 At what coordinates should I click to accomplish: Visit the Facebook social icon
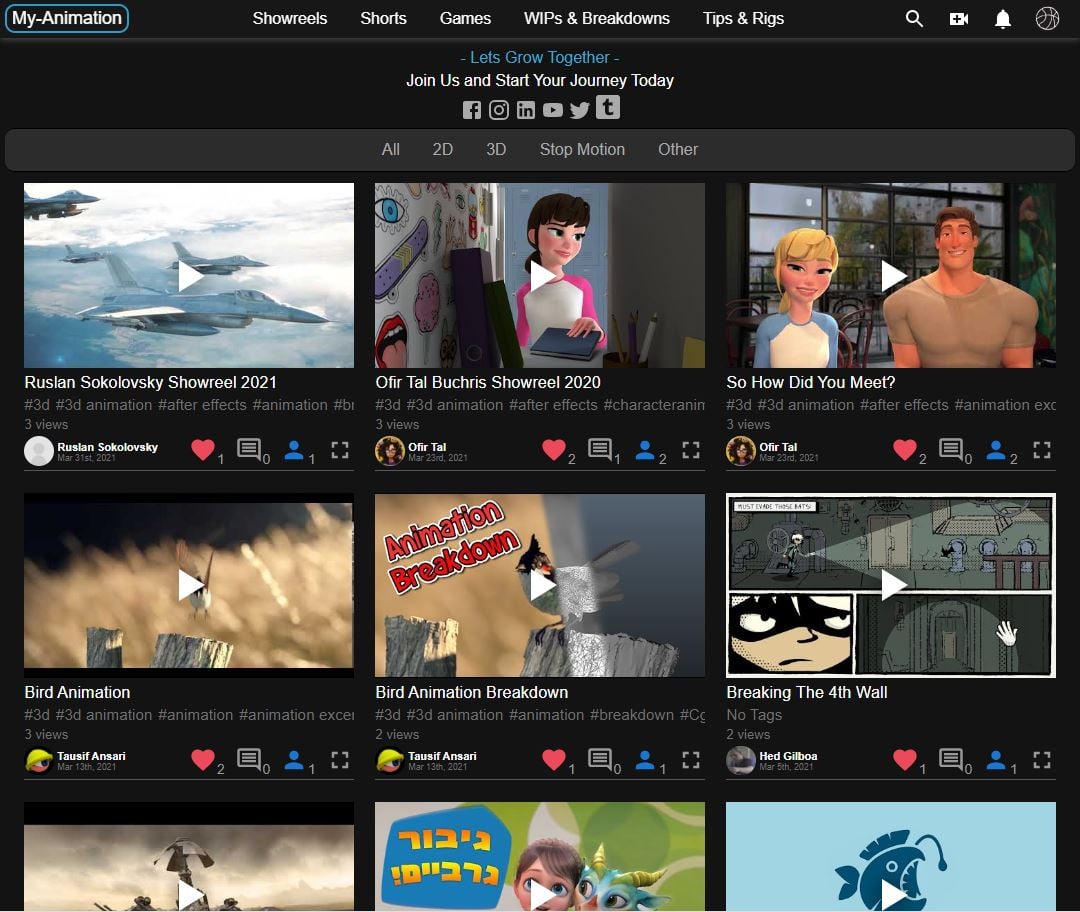tap(472, 110)
